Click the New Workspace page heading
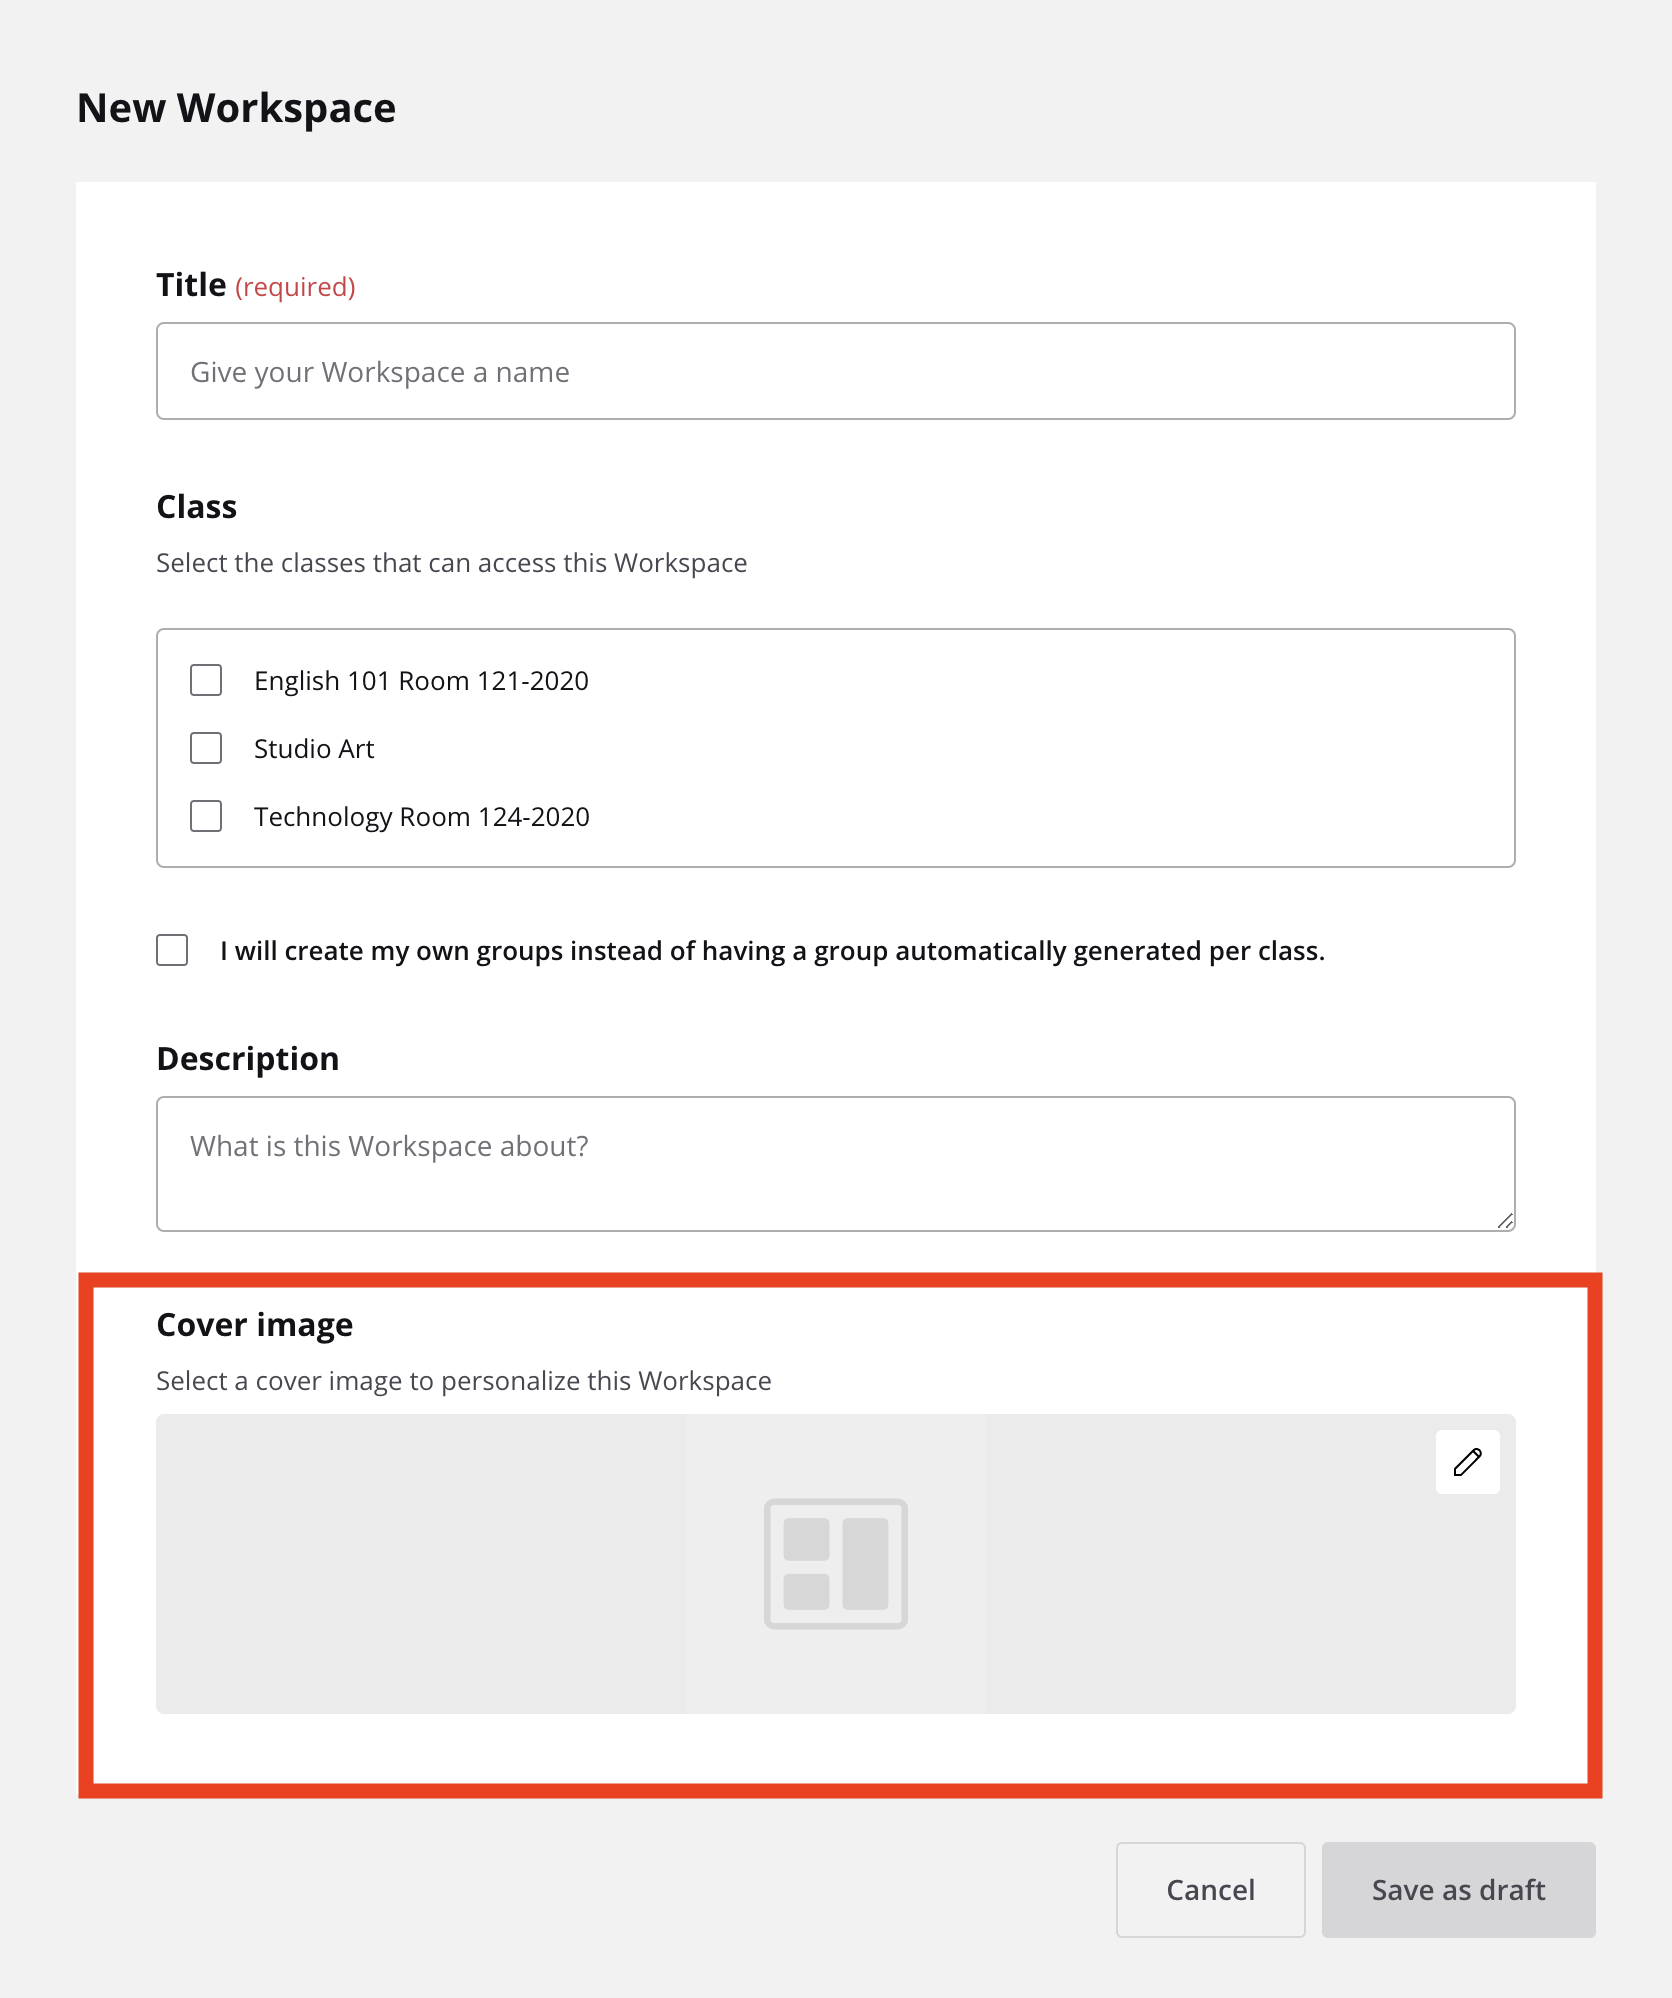 (237, 108)
